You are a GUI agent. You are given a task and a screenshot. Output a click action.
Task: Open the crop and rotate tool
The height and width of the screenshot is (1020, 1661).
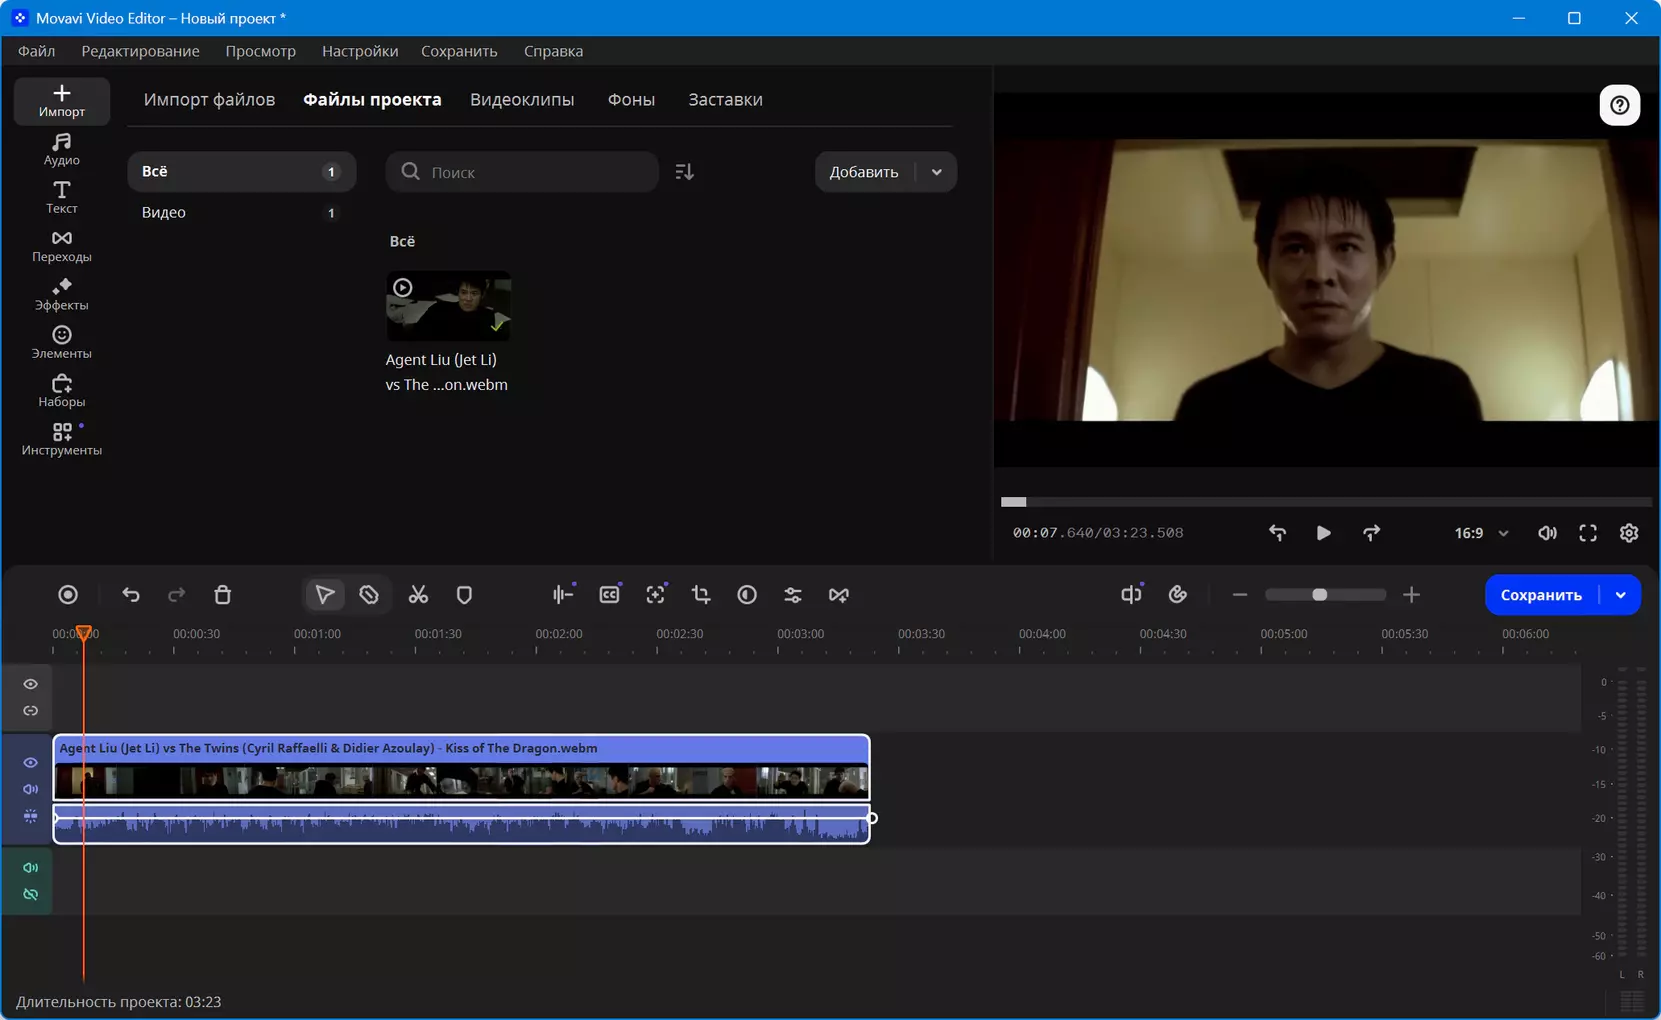coord(701,595)
